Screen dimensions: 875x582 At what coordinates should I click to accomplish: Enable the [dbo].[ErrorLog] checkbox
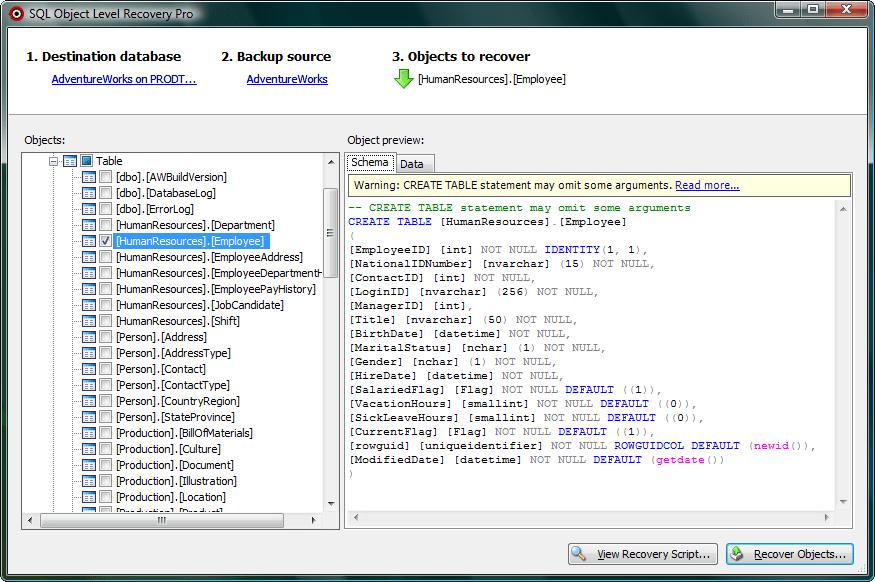pos(105,209)
